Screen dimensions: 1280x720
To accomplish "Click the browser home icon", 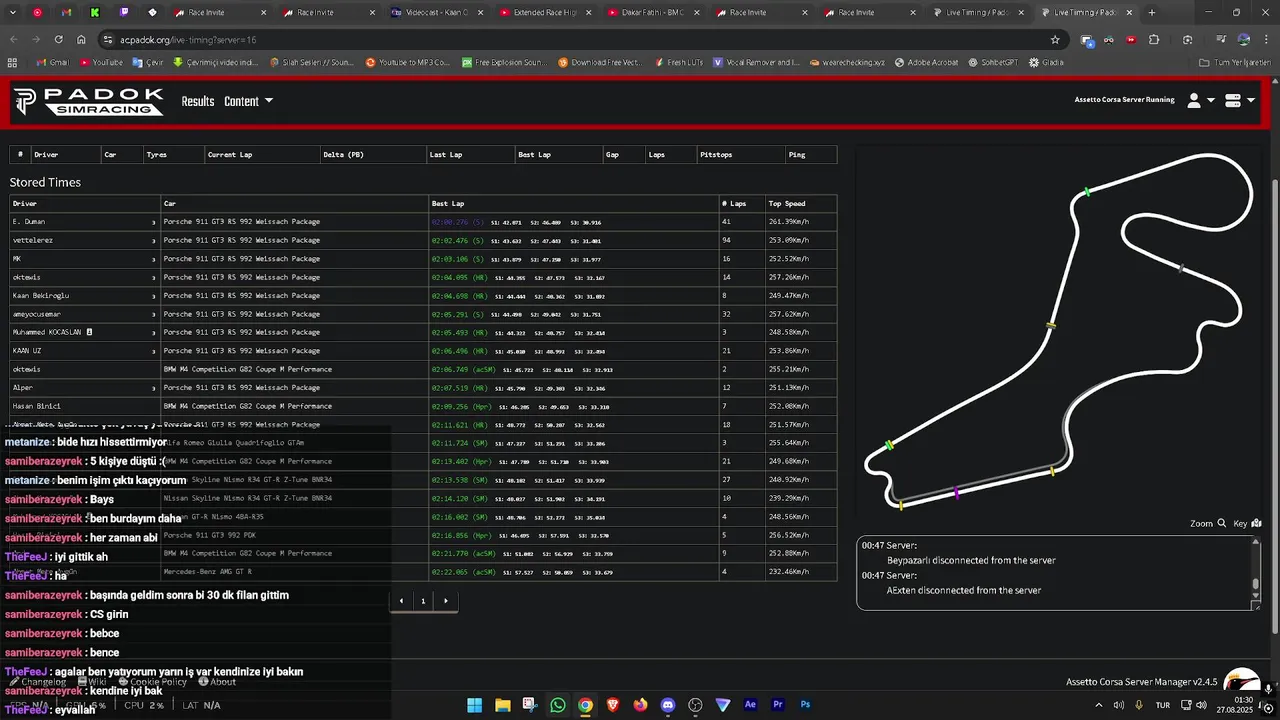I will [82, 39].
